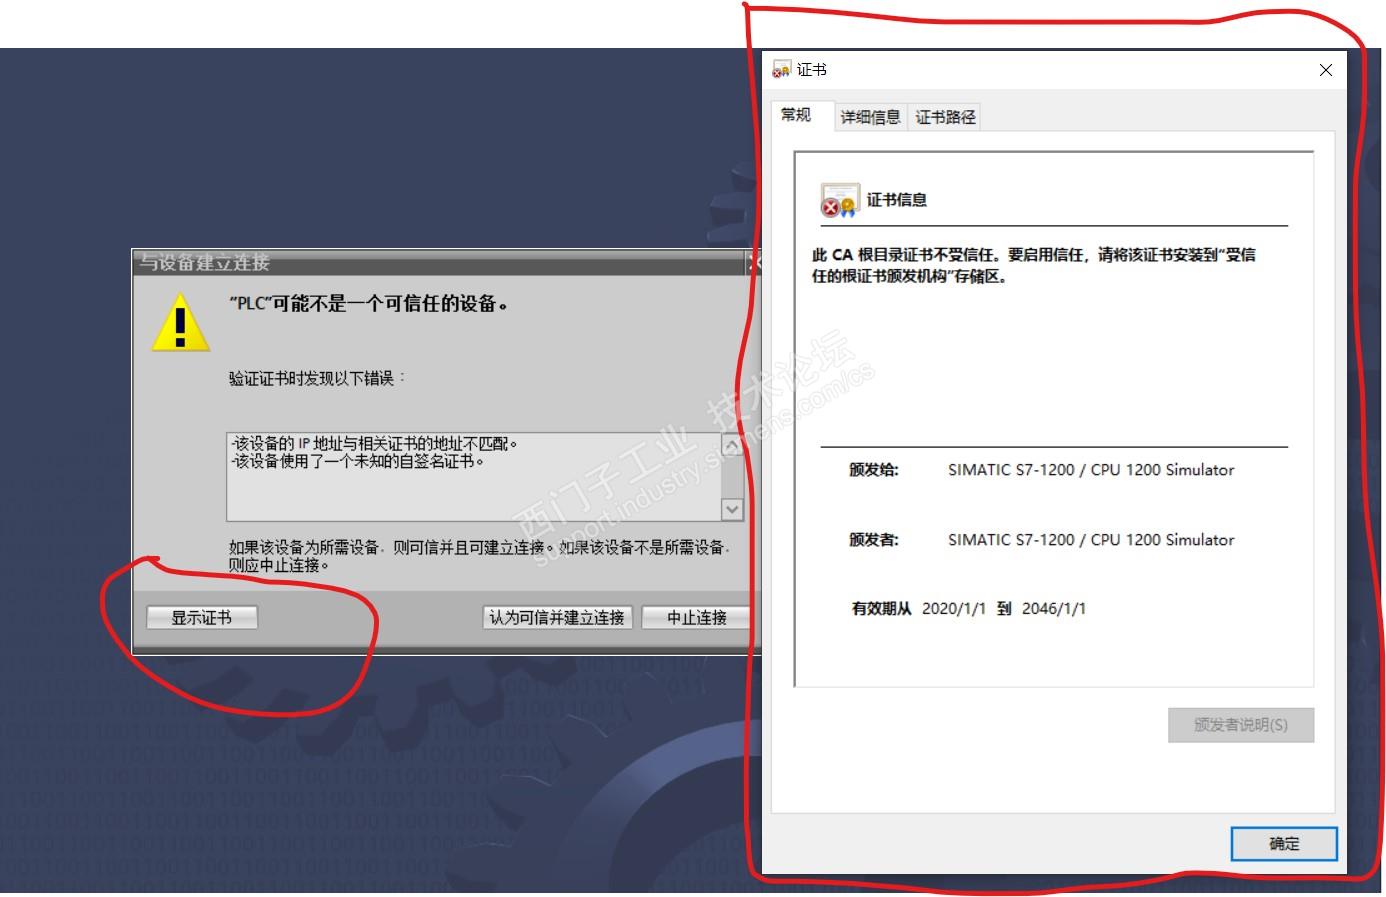Click the CA 根目录证书不受信任 message
The image size is (1386, 897).
[x=1033, y=265]
